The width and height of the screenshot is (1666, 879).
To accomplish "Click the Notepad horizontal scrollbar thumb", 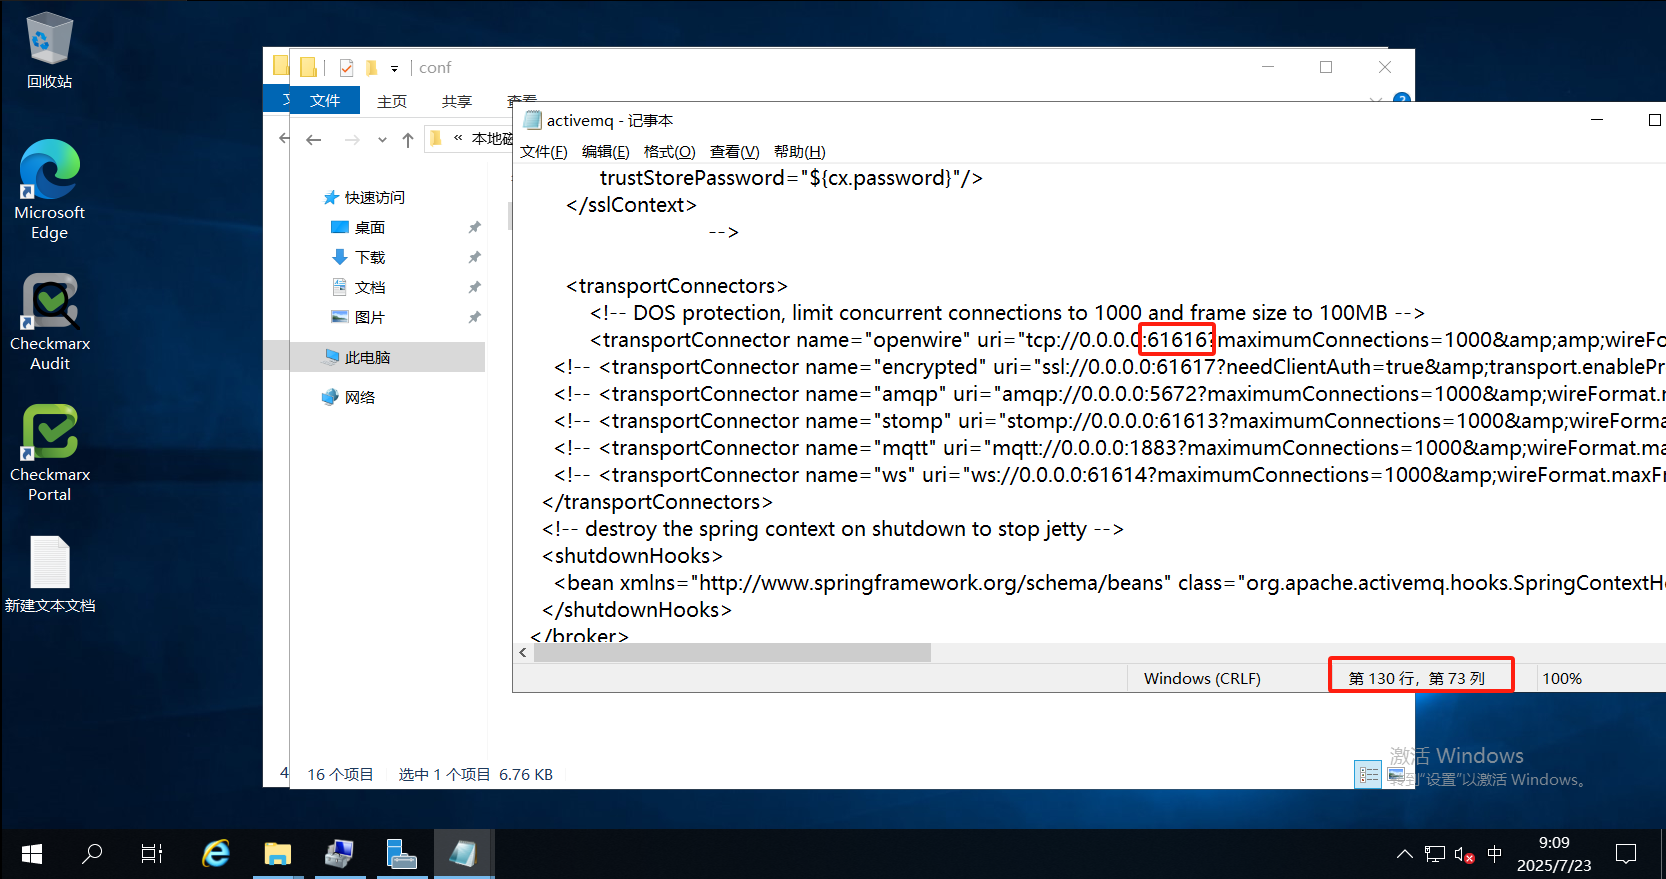I will coord(732,653).
